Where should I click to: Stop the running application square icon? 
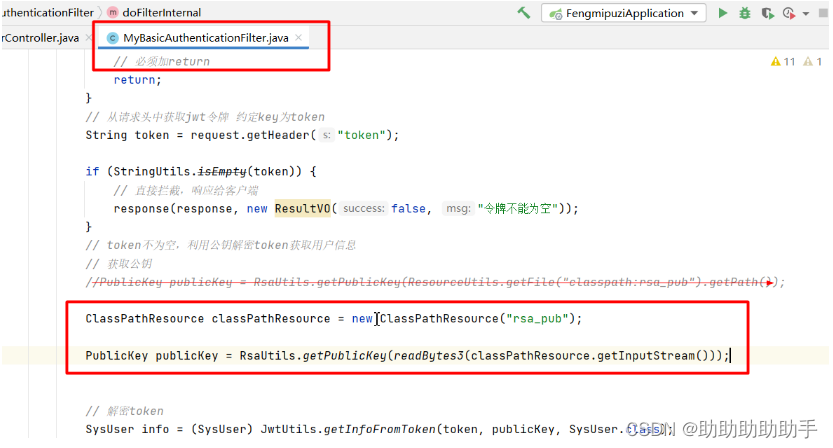(x=823, y=13)
